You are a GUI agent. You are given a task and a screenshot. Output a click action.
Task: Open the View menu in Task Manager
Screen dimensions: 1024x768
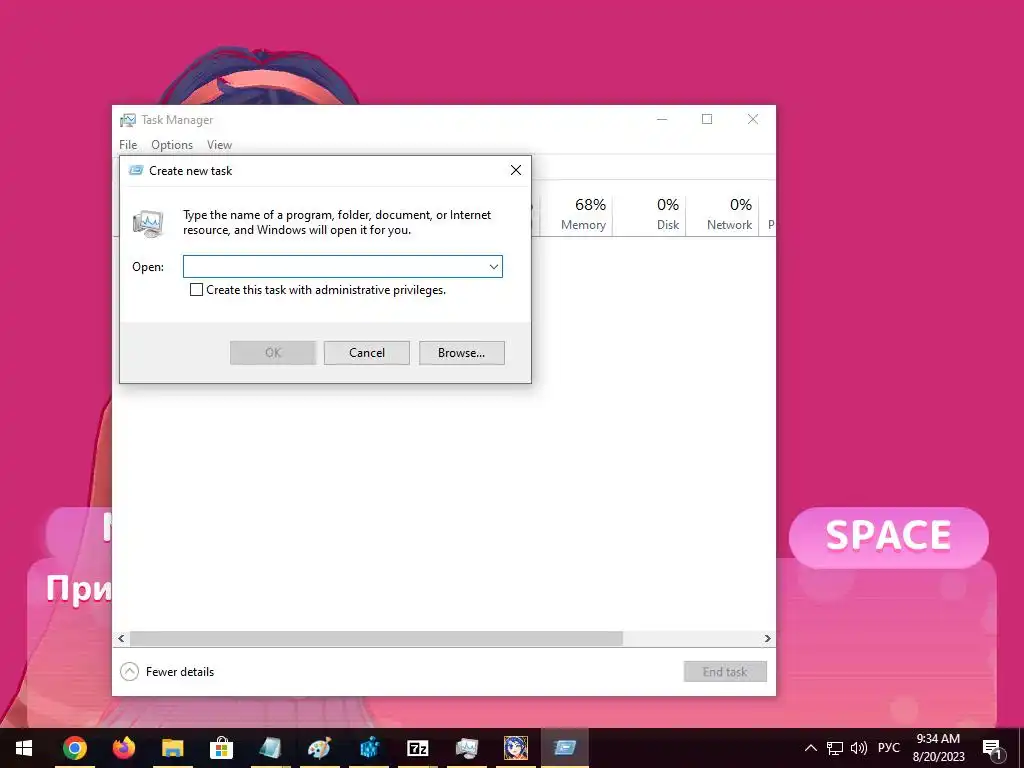coord(219,145)
